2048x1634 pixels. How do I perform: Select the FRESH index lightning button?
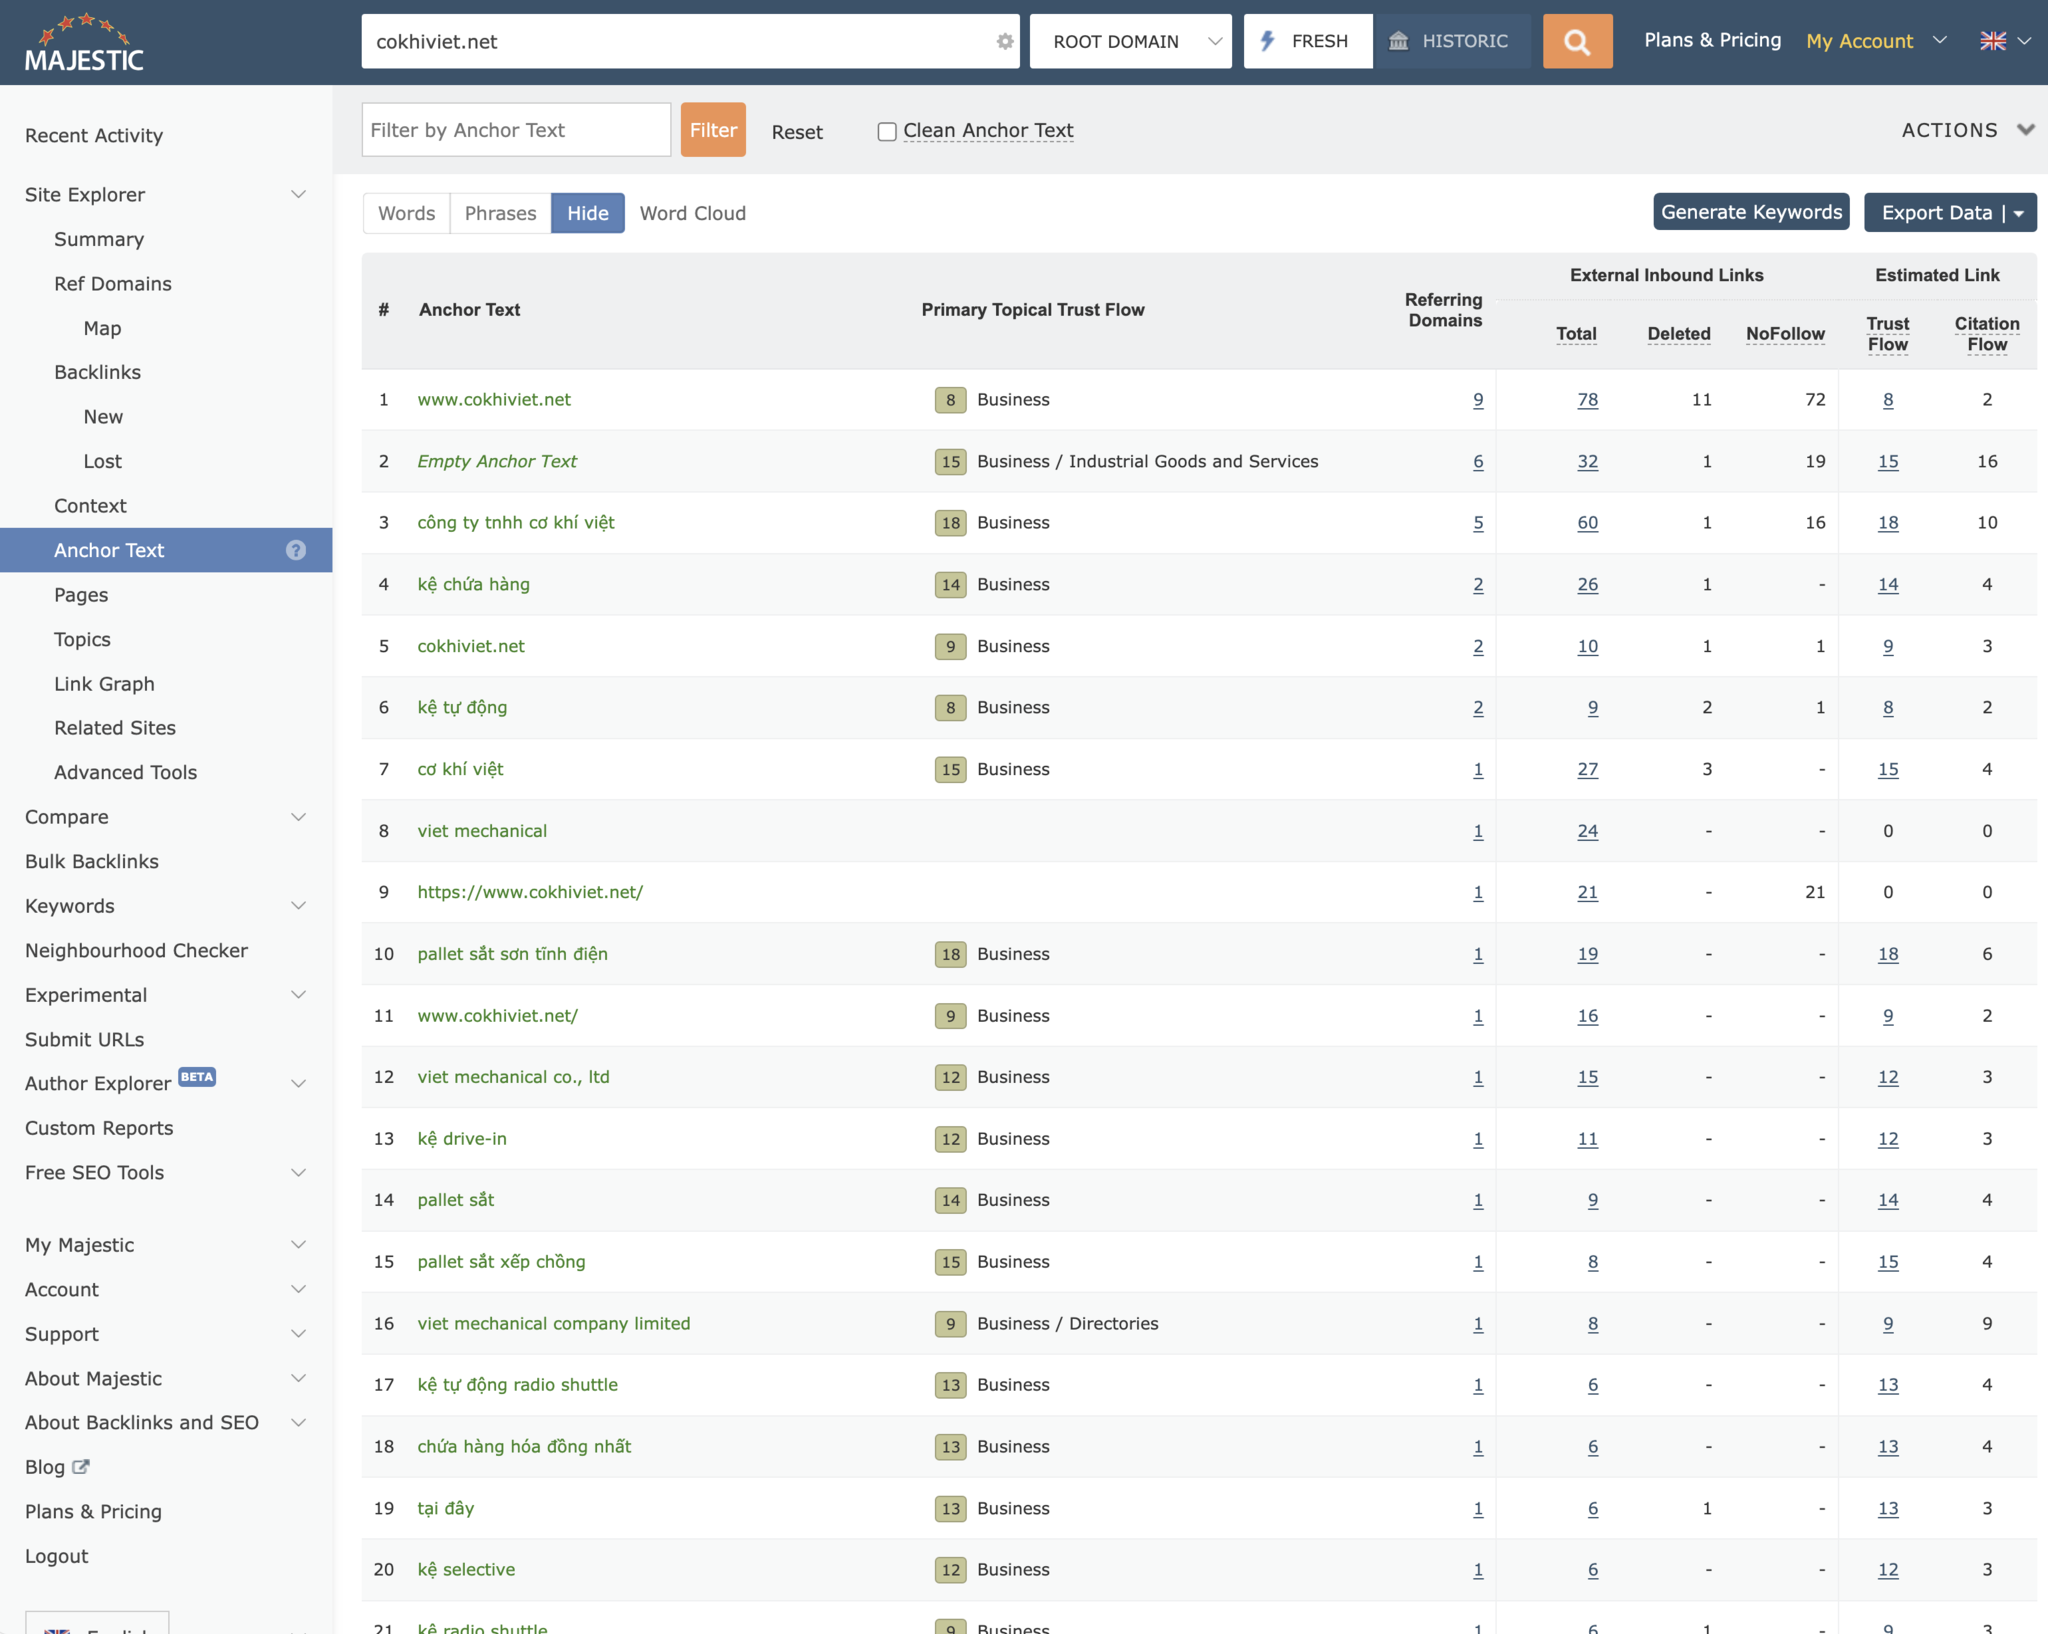point(1307,41)
